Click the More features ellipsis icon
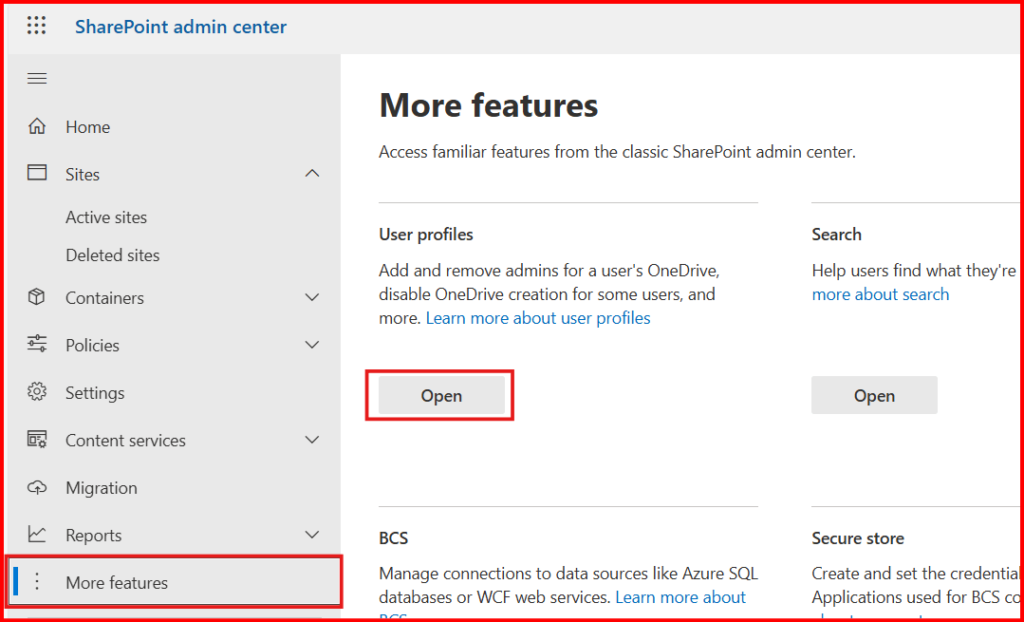 click(x=37, y=581)
